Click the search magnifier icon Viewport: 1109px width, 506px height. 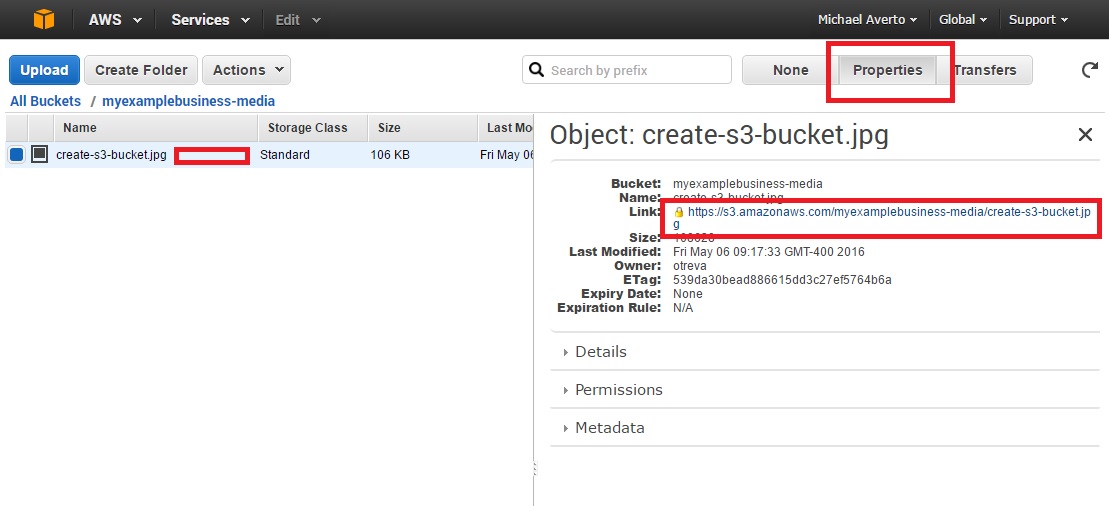(537, 69)
